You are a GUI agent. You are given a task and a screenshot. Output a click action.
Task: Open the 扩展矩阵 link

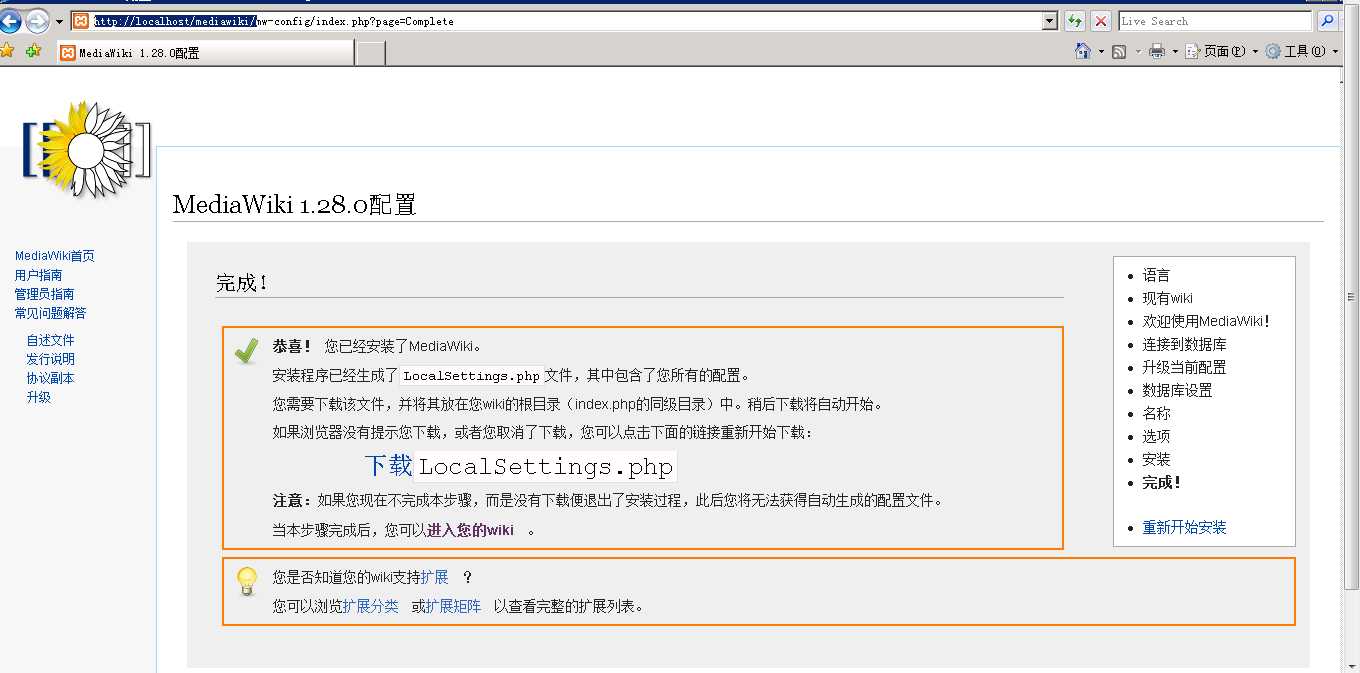tap(453, 606)
